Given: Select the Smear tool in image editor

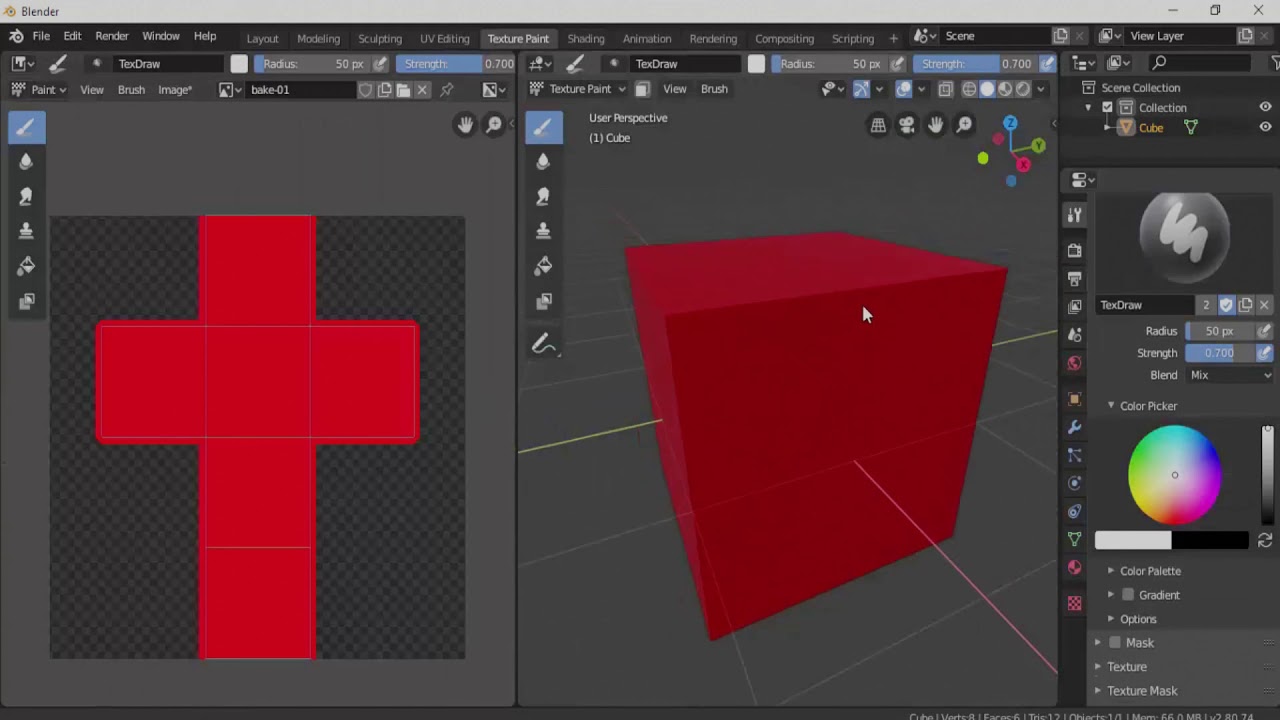Looking at the screenshot, I should pyautogui.click(x=26, y=196).
